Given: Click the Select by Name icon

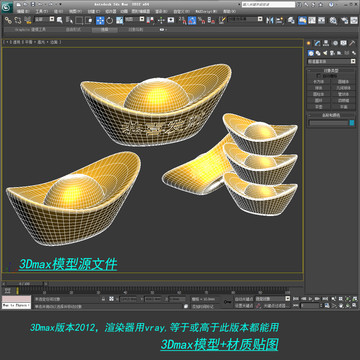Looking at the screenshot, I should coord(69,20).
